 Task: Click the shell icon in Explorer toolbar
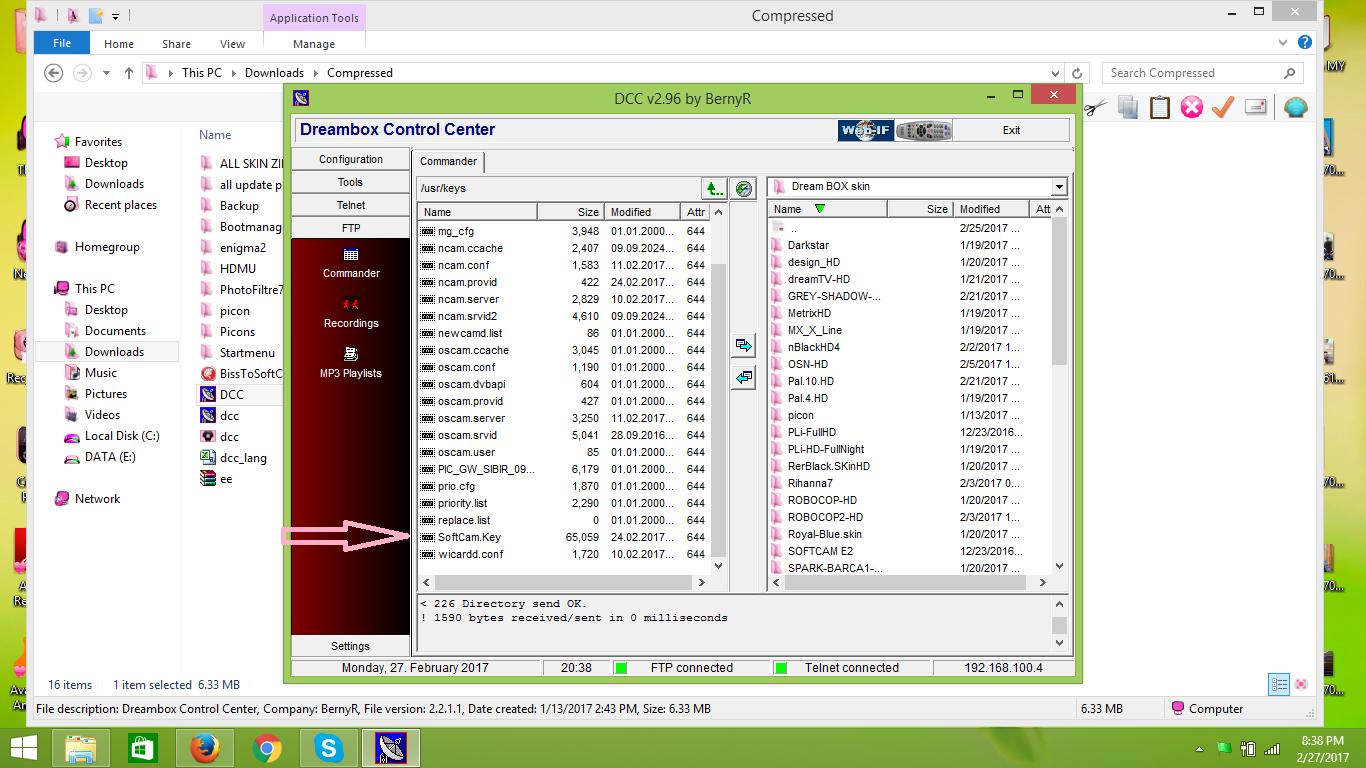point(1295,107)
